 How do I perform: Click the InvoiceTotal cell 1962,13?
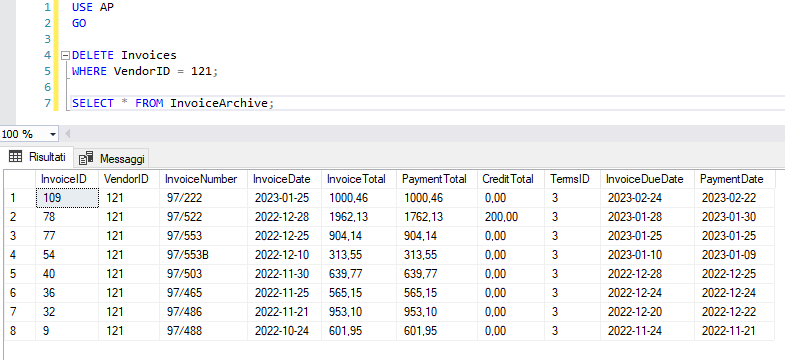pos(359,217)
